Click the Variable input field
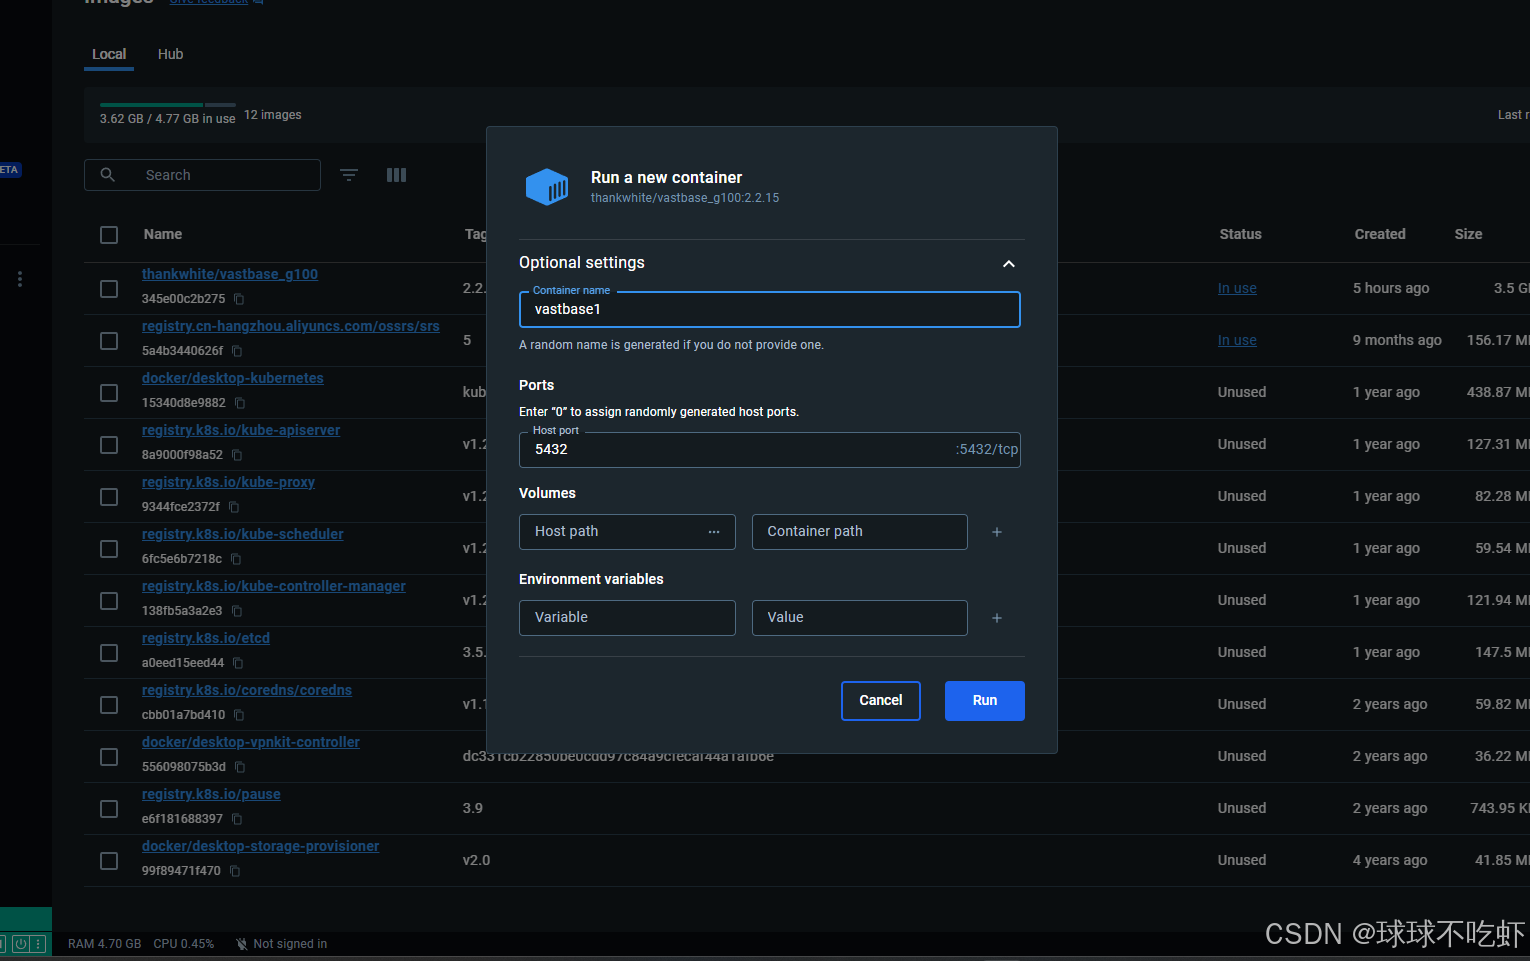Image resolution: width=1530 pixels, height=961 pixels. pyautogui.click(x=627, y=618)
